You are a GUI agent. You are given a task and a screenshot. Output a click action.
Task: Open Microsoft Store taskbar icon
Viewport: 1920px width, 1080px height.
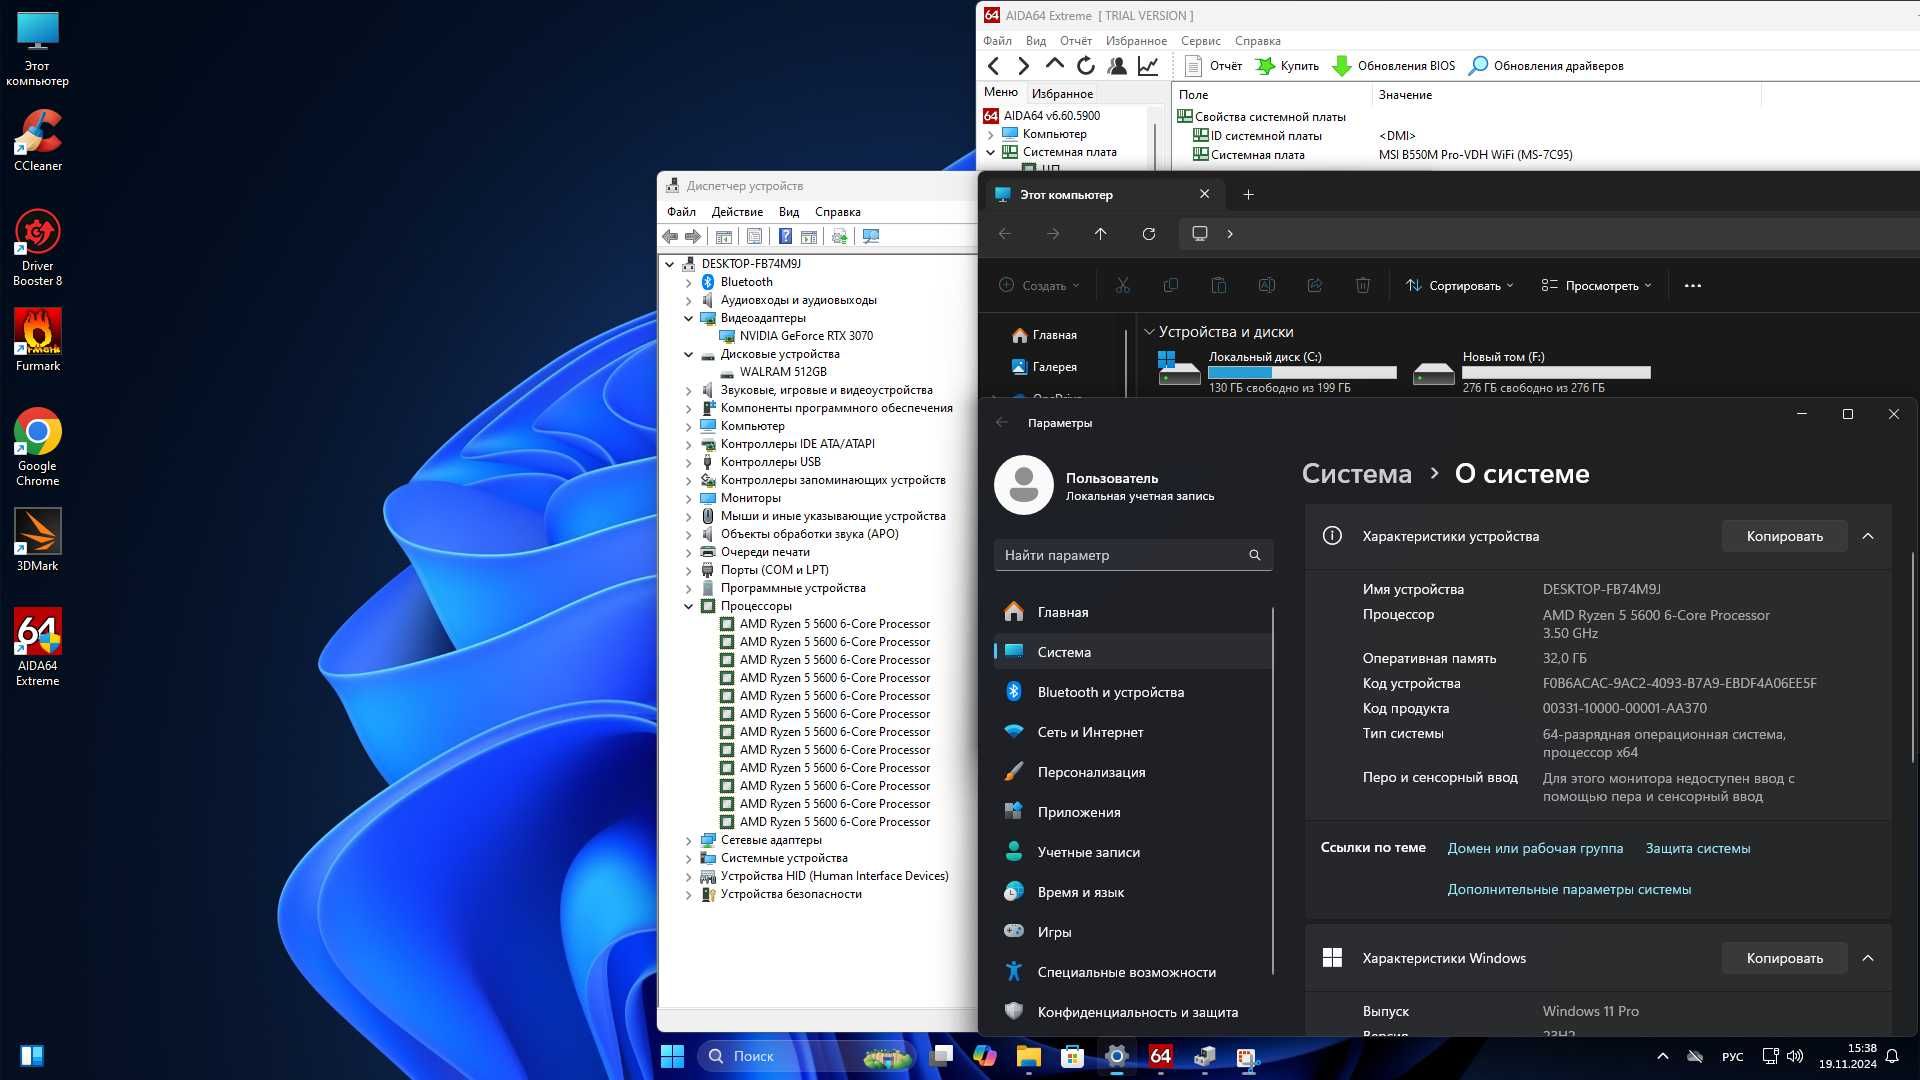[x=1072, y=1056]
